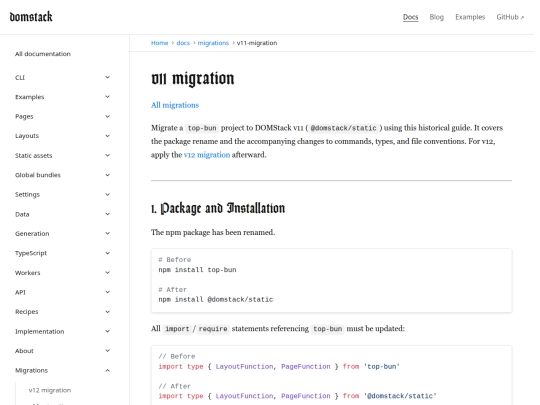Click 'npm install top-bun' code line
Viewport: 540px width, 405px height.
[x=197, y=270]
